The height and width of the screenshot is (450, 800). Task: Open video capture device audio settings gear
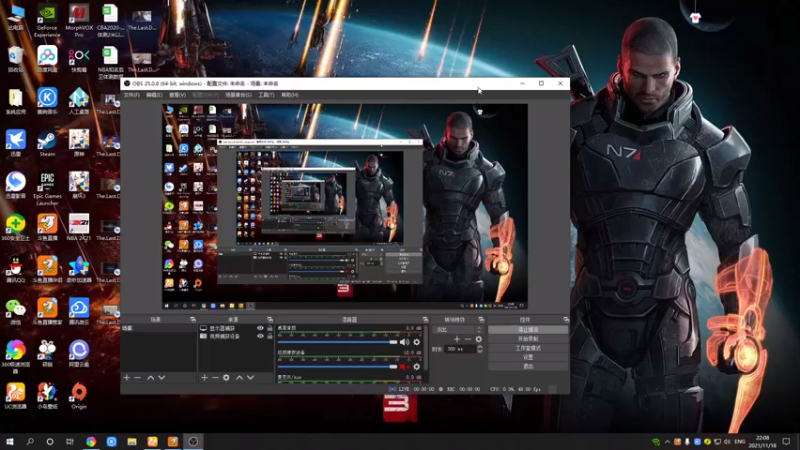417,366
